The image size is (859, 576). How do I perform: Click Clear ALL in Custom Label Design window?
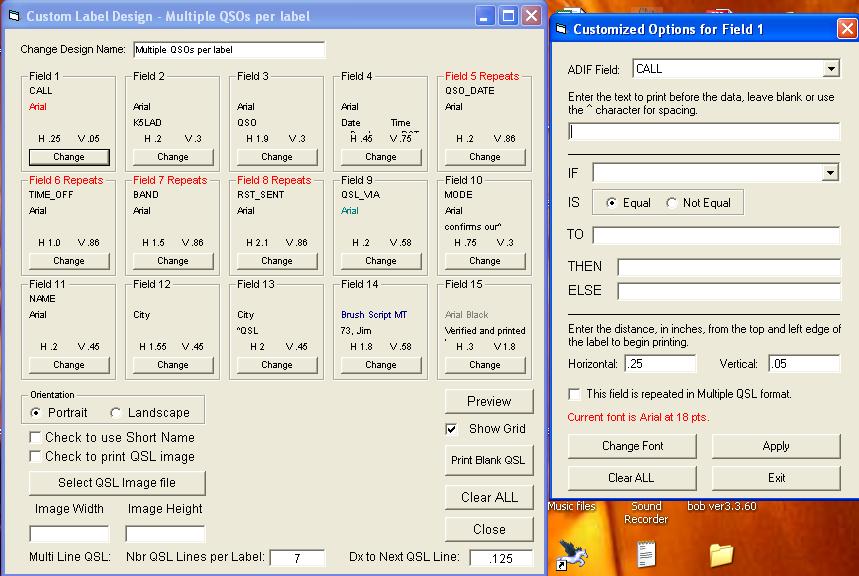[x=489, y=497]
